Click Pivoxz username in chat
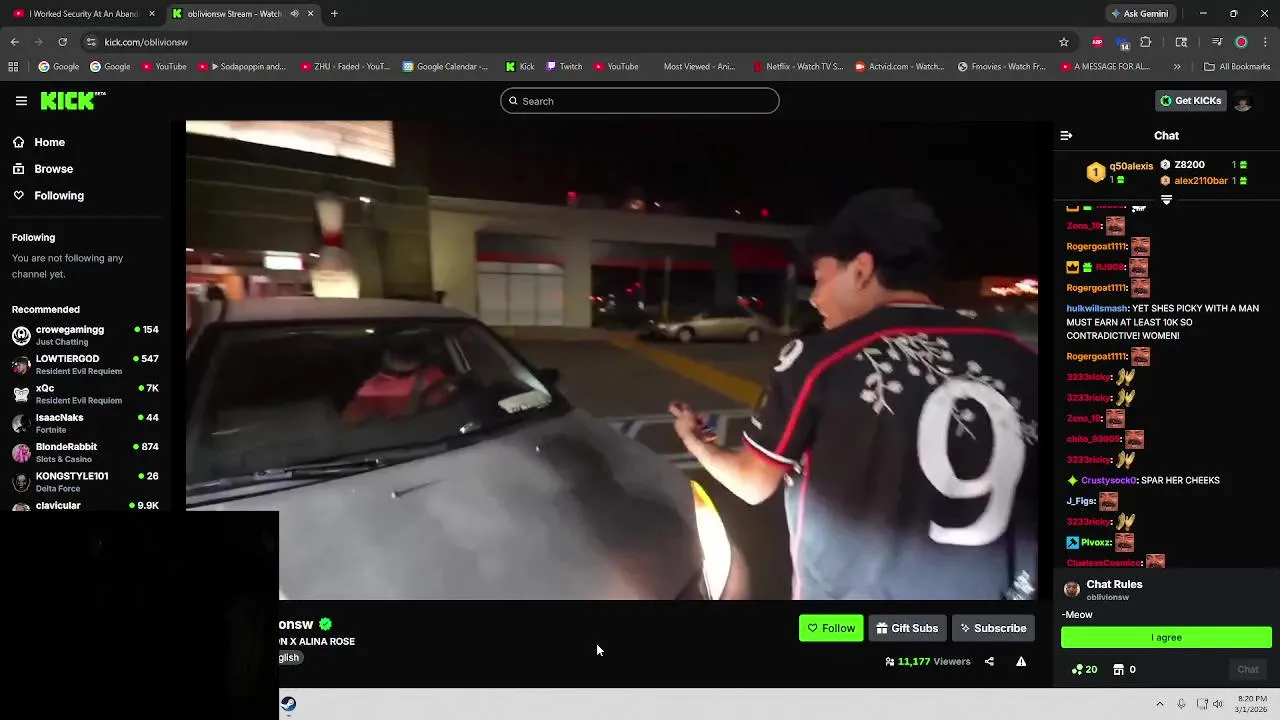Image resolution: width=1280 pixels, height=720 pixels. [x=1095, y=542]
